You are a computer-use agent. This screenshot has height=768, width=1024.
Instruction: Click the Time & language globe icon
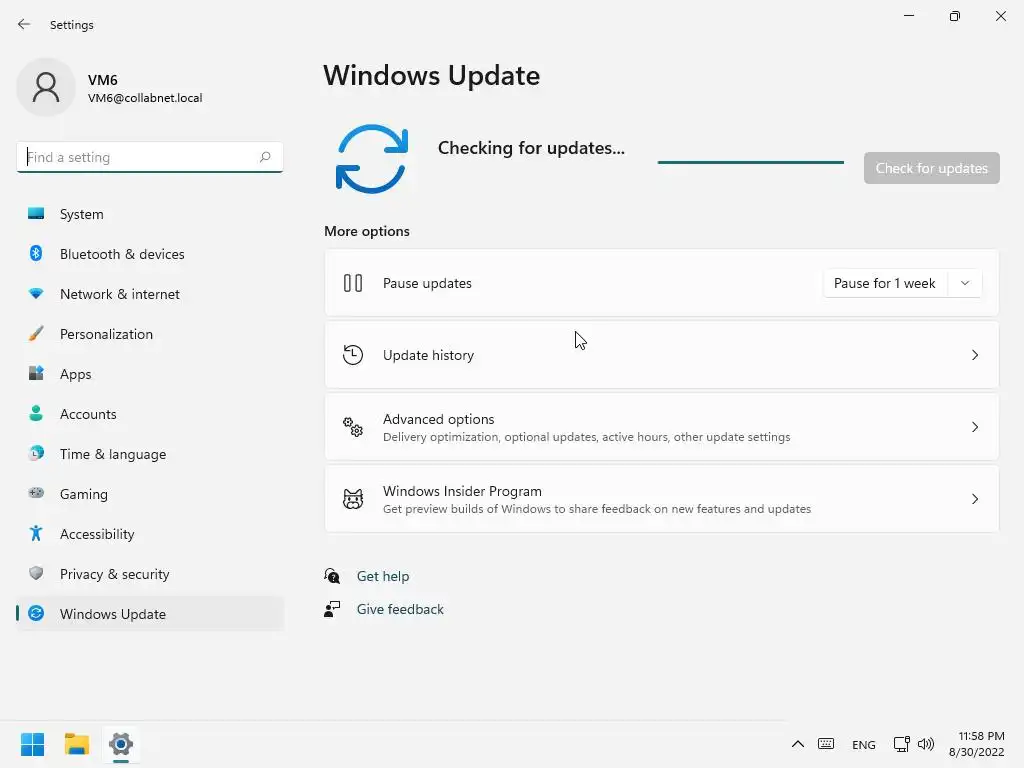tap(36, 453)
